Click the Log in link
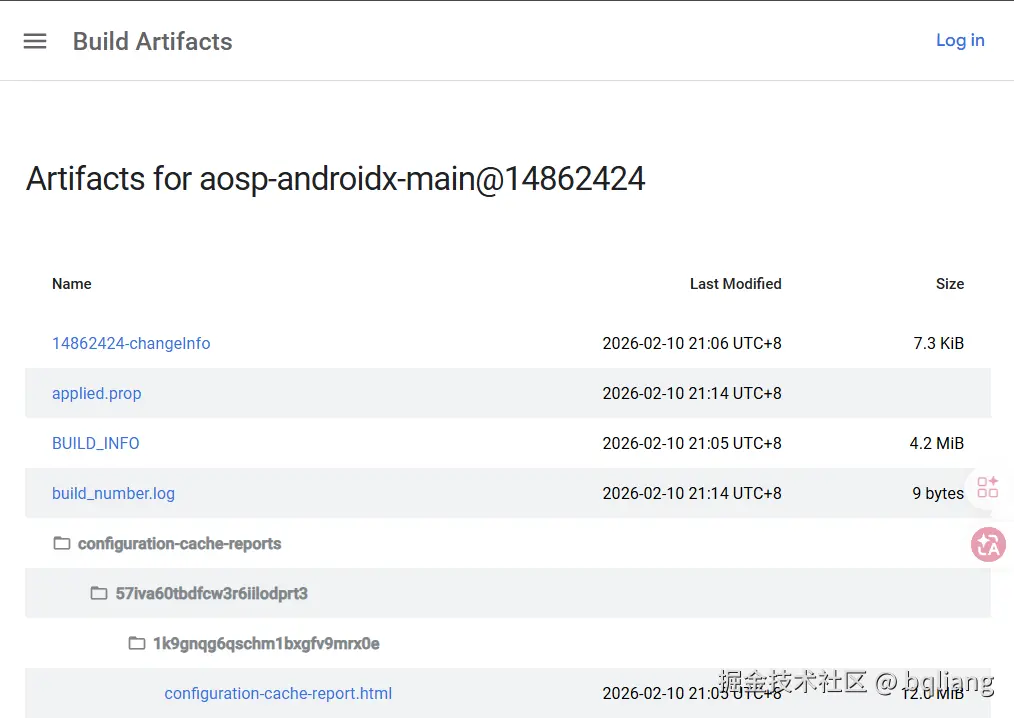Image resolution: width=1014 pixels, height=718 pixels. [x=960, y=40]
